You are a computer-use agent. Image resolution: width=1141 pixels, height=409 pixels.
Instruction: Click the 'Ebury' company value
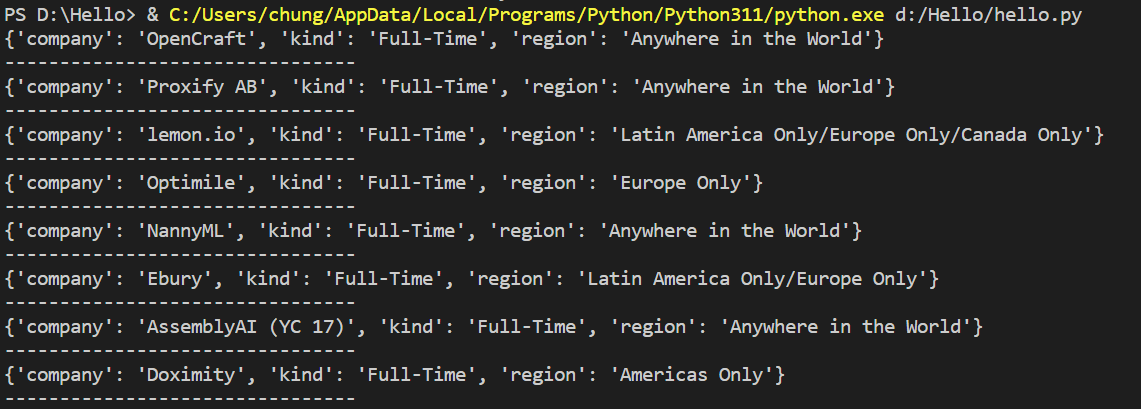[175, 279]
